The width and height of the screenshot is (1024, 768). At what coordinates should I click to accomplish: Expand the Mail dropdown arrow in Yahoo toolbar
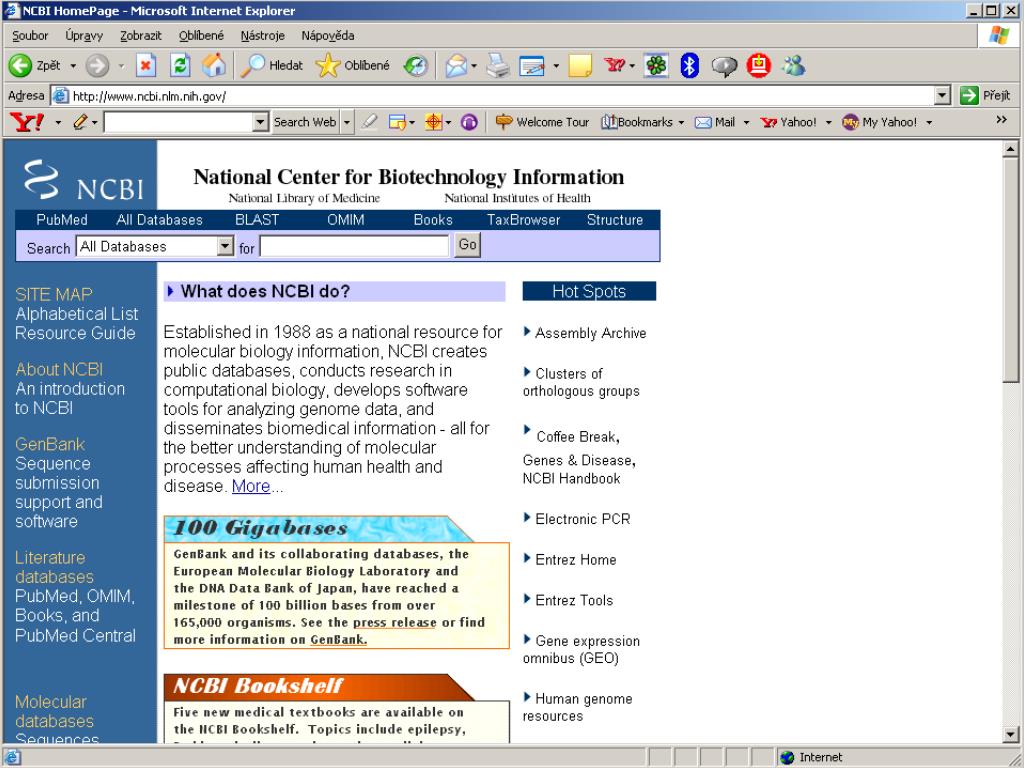point(746,122)
